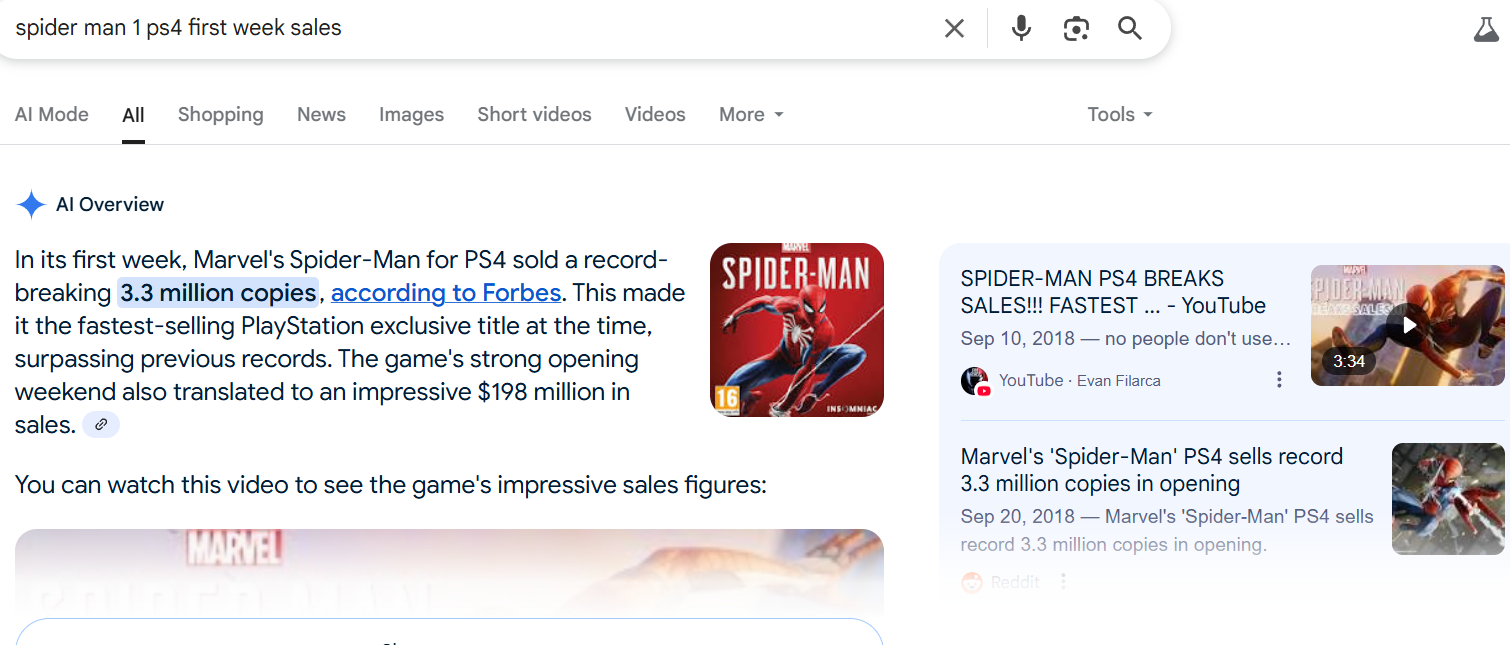Screen dimensions: 1510x645
Task: Click 'You can watch this video' sentence
Action: point(390,486)
